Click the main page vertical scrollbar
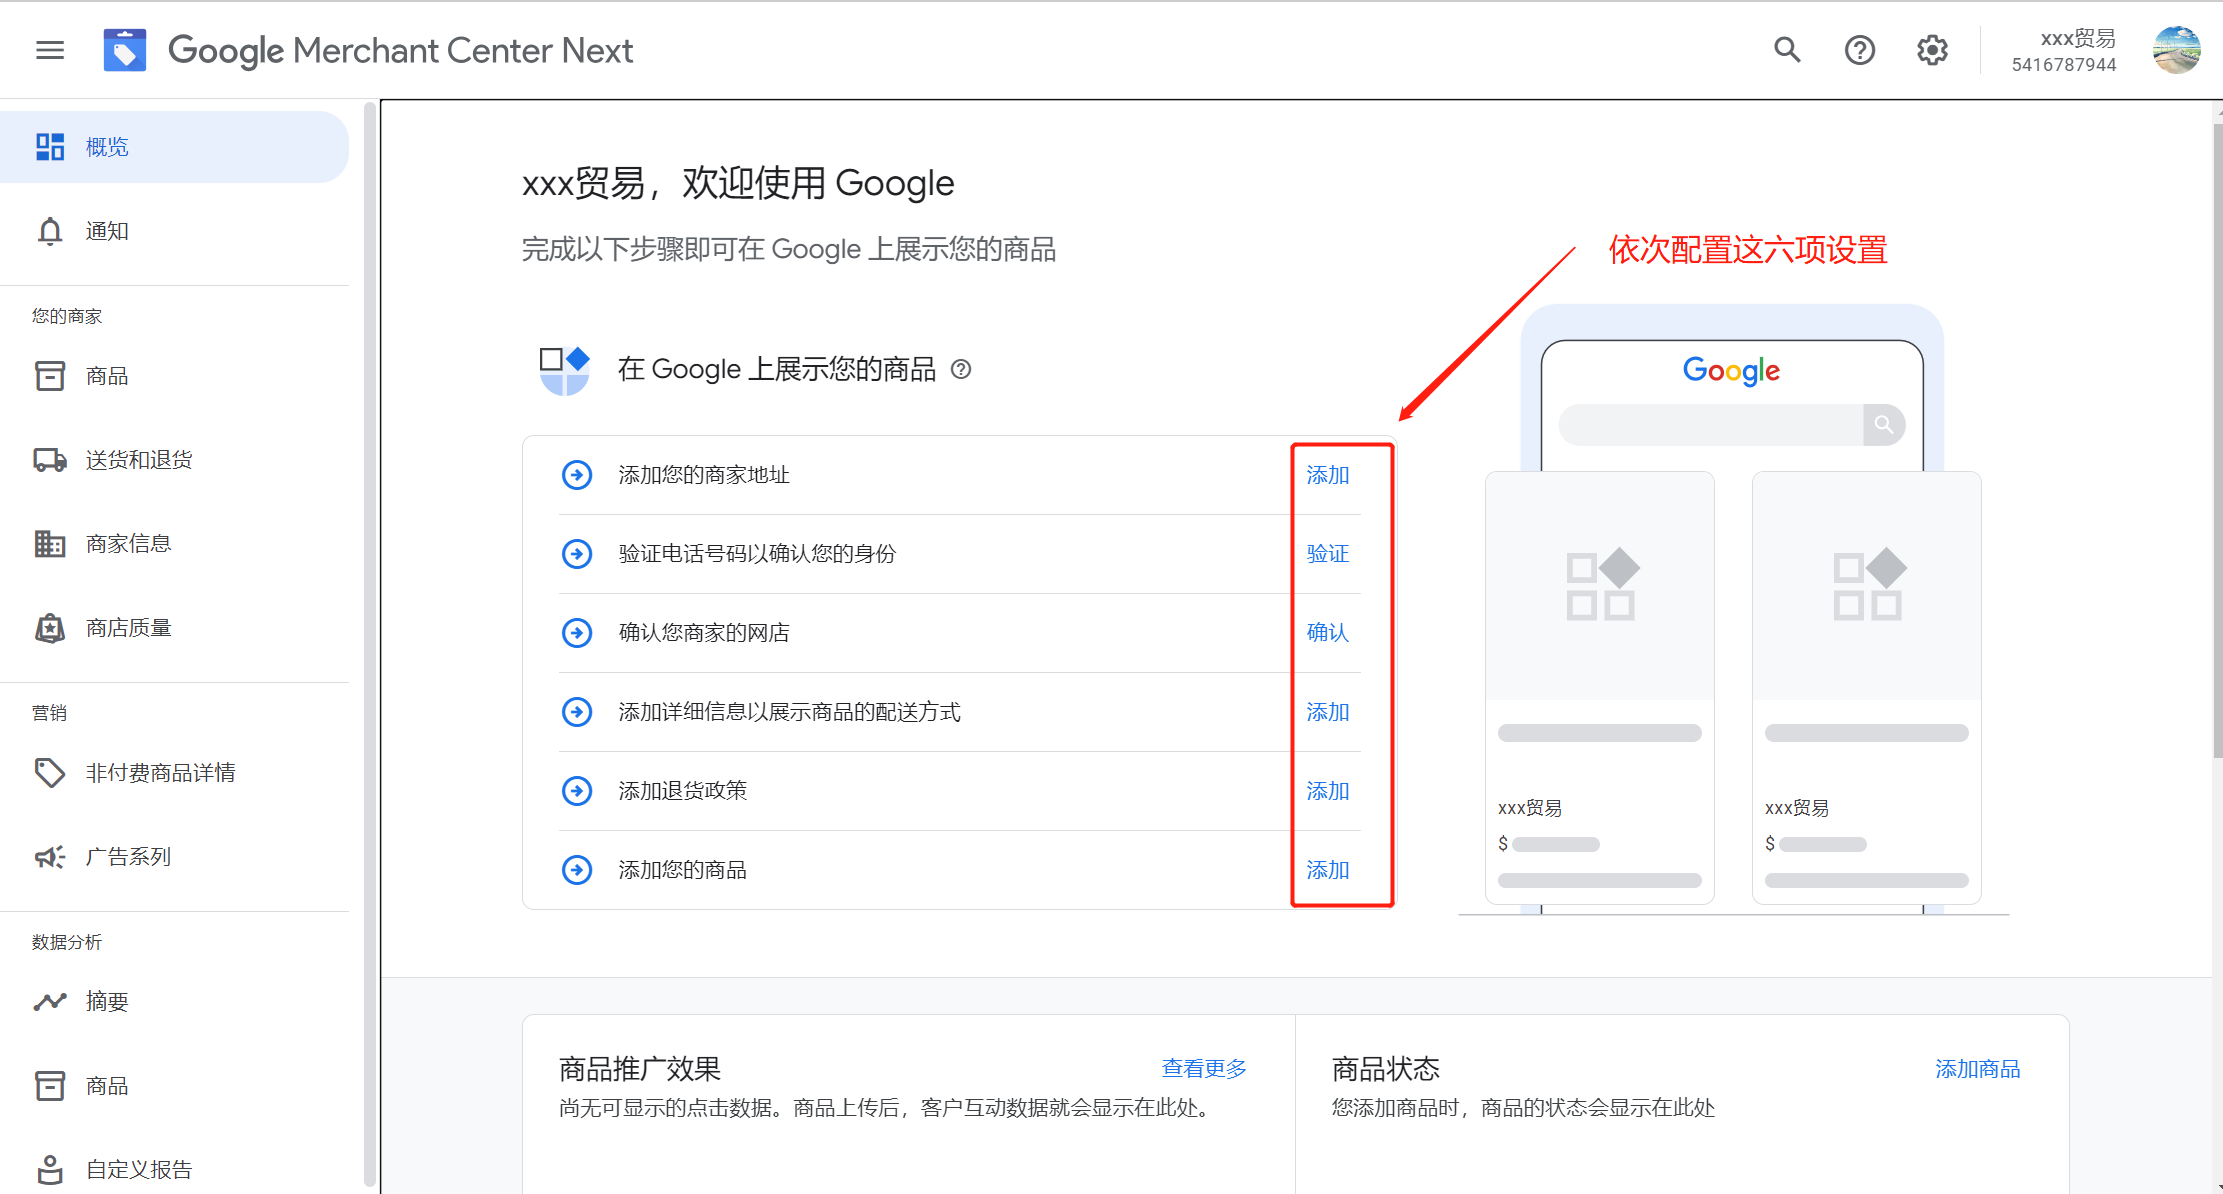2223x1194 pixels. coord(2217,440)
